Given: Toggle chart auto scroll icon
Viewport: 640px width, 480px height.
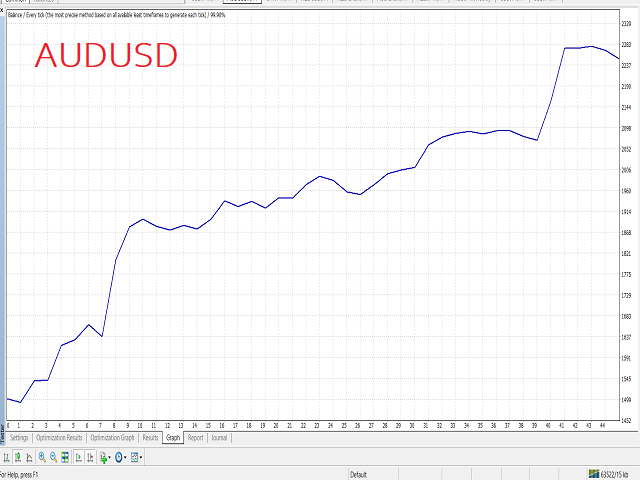Looking at the screenshot, I should click(79, 457).
